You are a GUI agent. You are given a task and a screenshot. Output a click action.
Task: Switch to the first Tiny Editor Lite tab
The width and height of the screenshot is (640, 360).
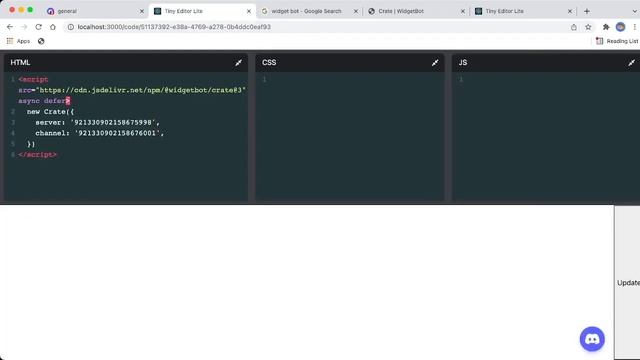tap(202, 11)
